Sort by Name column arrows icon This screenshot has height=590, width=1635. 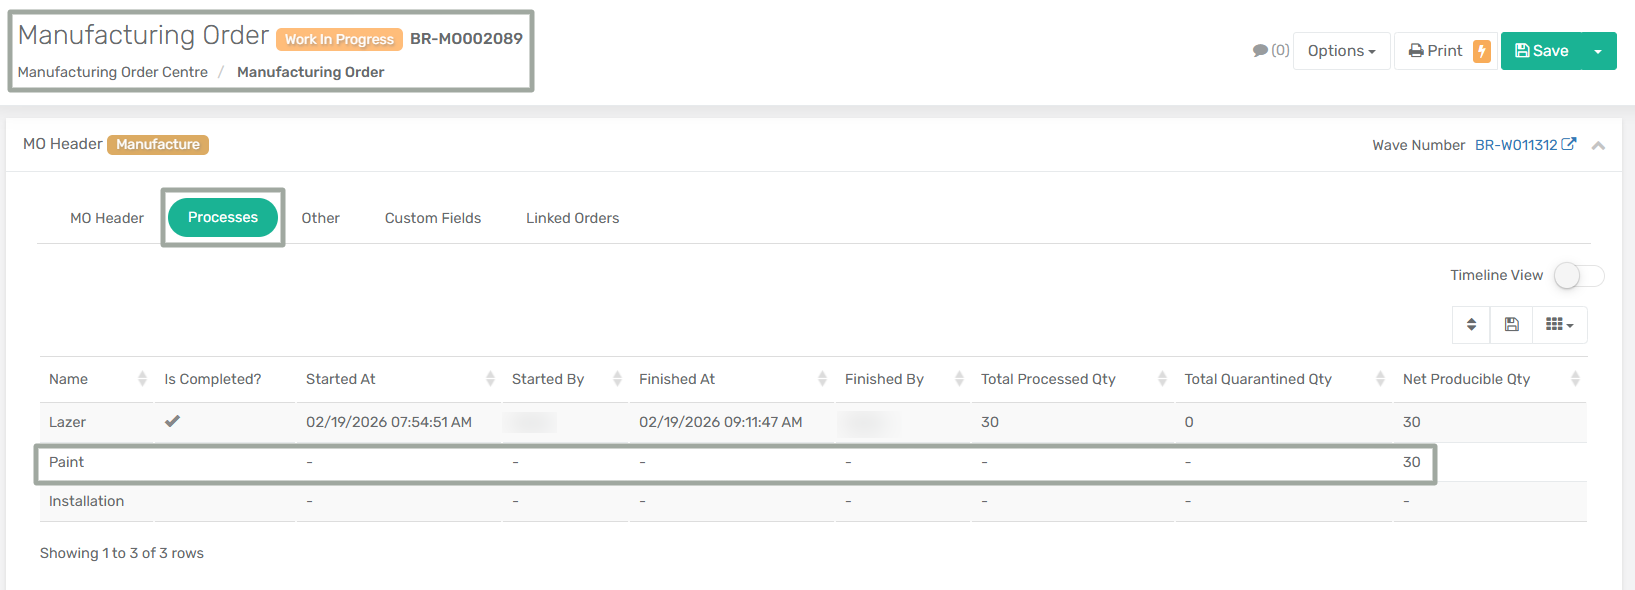click(142, 379)
